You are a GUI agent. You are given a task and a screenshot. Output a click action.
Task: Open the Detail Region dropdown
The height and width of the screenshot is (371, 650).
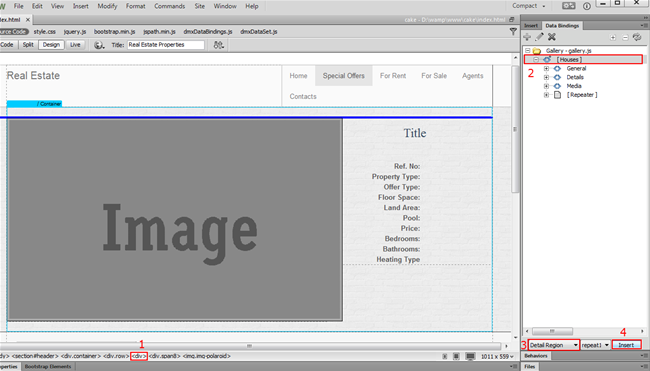tap(553, 345)
